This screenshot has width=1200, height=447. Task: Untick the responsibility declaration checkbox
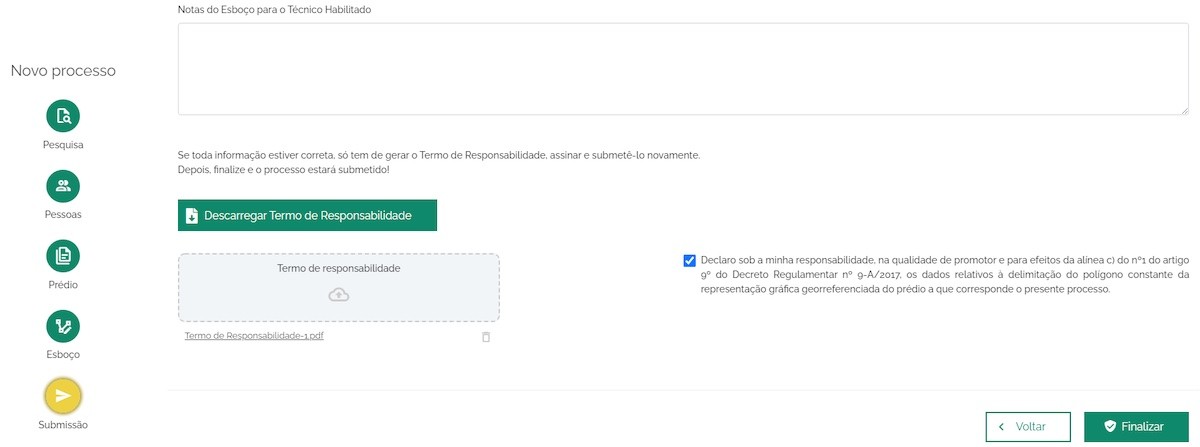coord(690,261)
